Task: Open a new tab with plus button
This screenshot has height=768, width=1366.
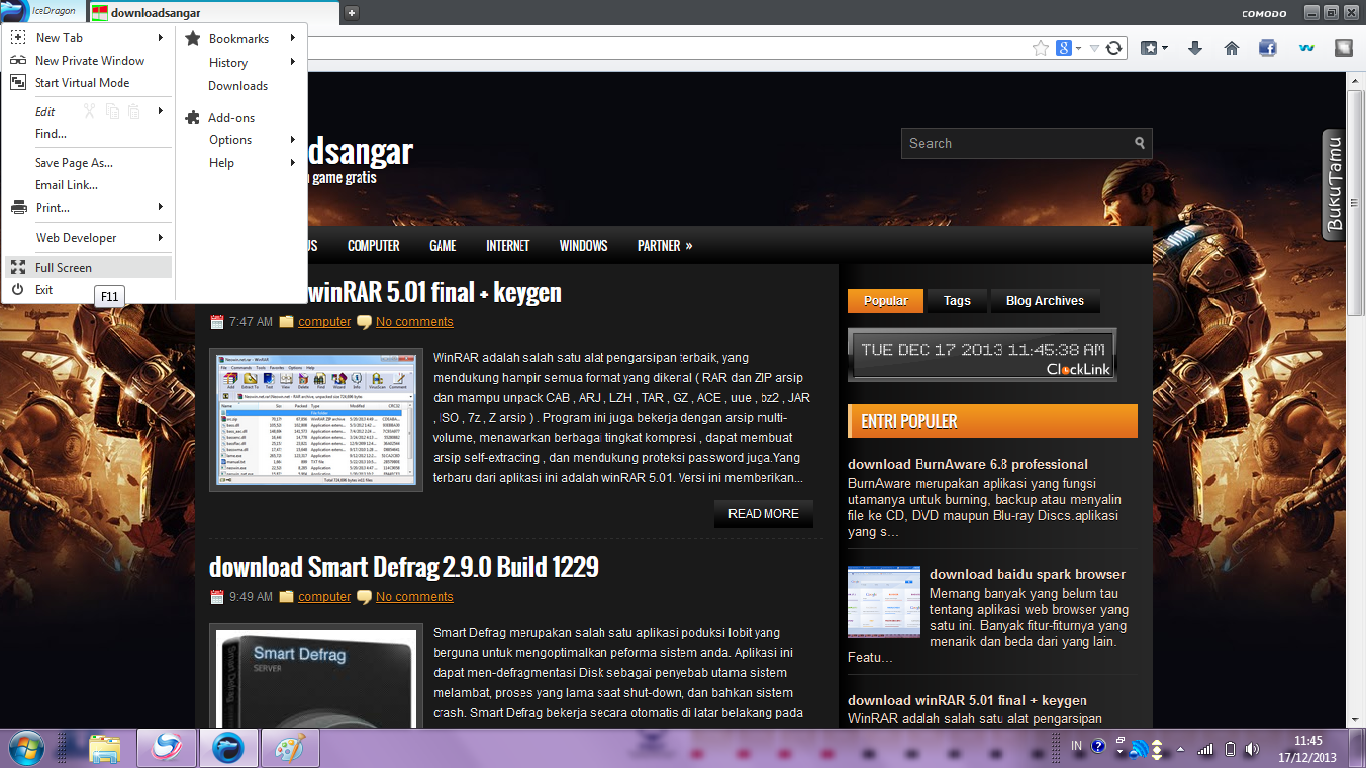Action: coord(352,13)
